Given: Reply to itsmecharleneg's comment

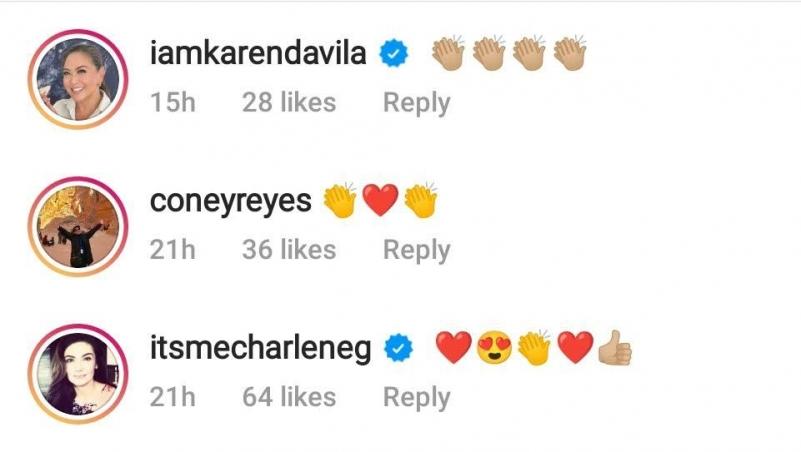Looking at the screenshot, I should [x=416, y=397].
